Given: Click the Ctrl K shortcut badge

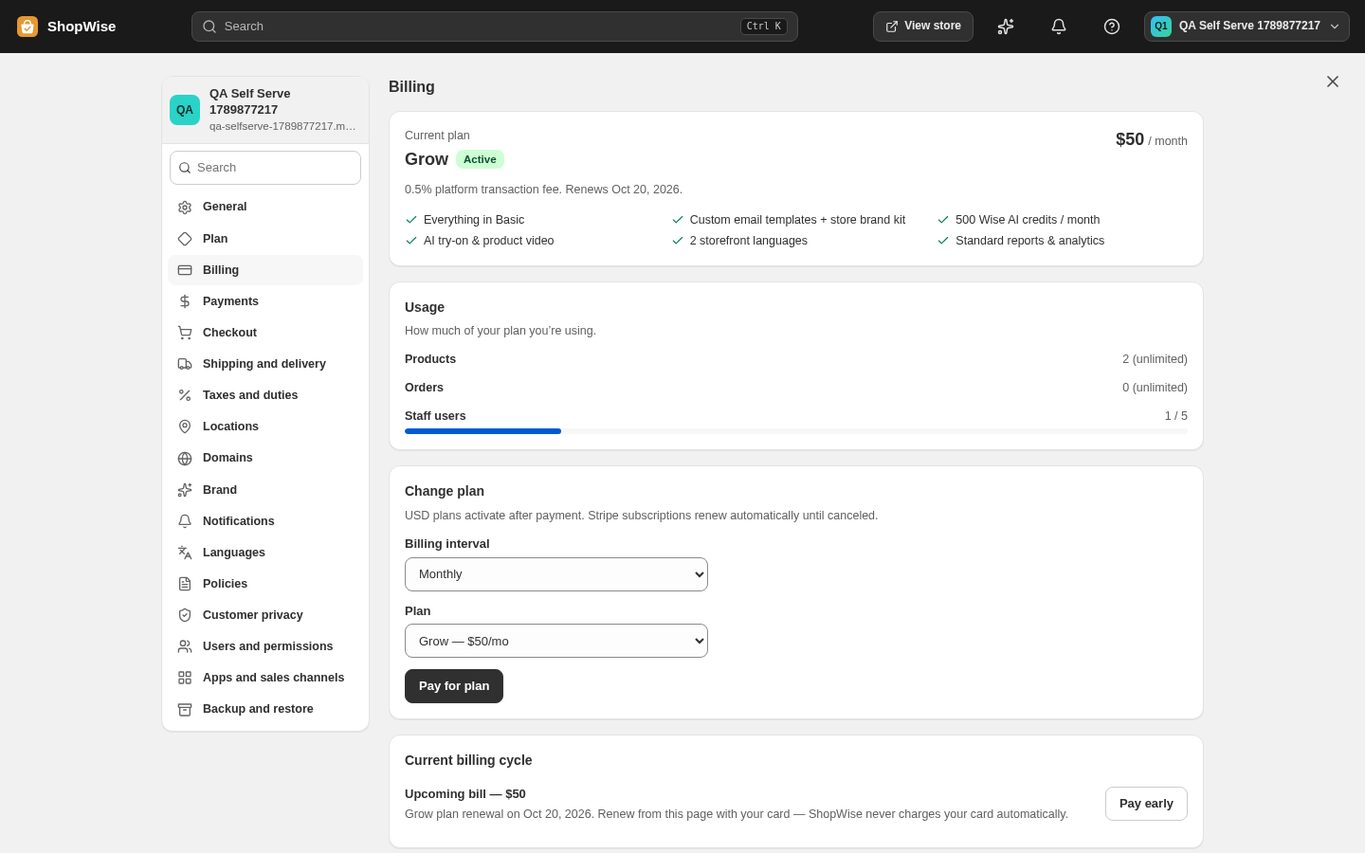Looking at the screenshot, I should (x=764, y=26).
